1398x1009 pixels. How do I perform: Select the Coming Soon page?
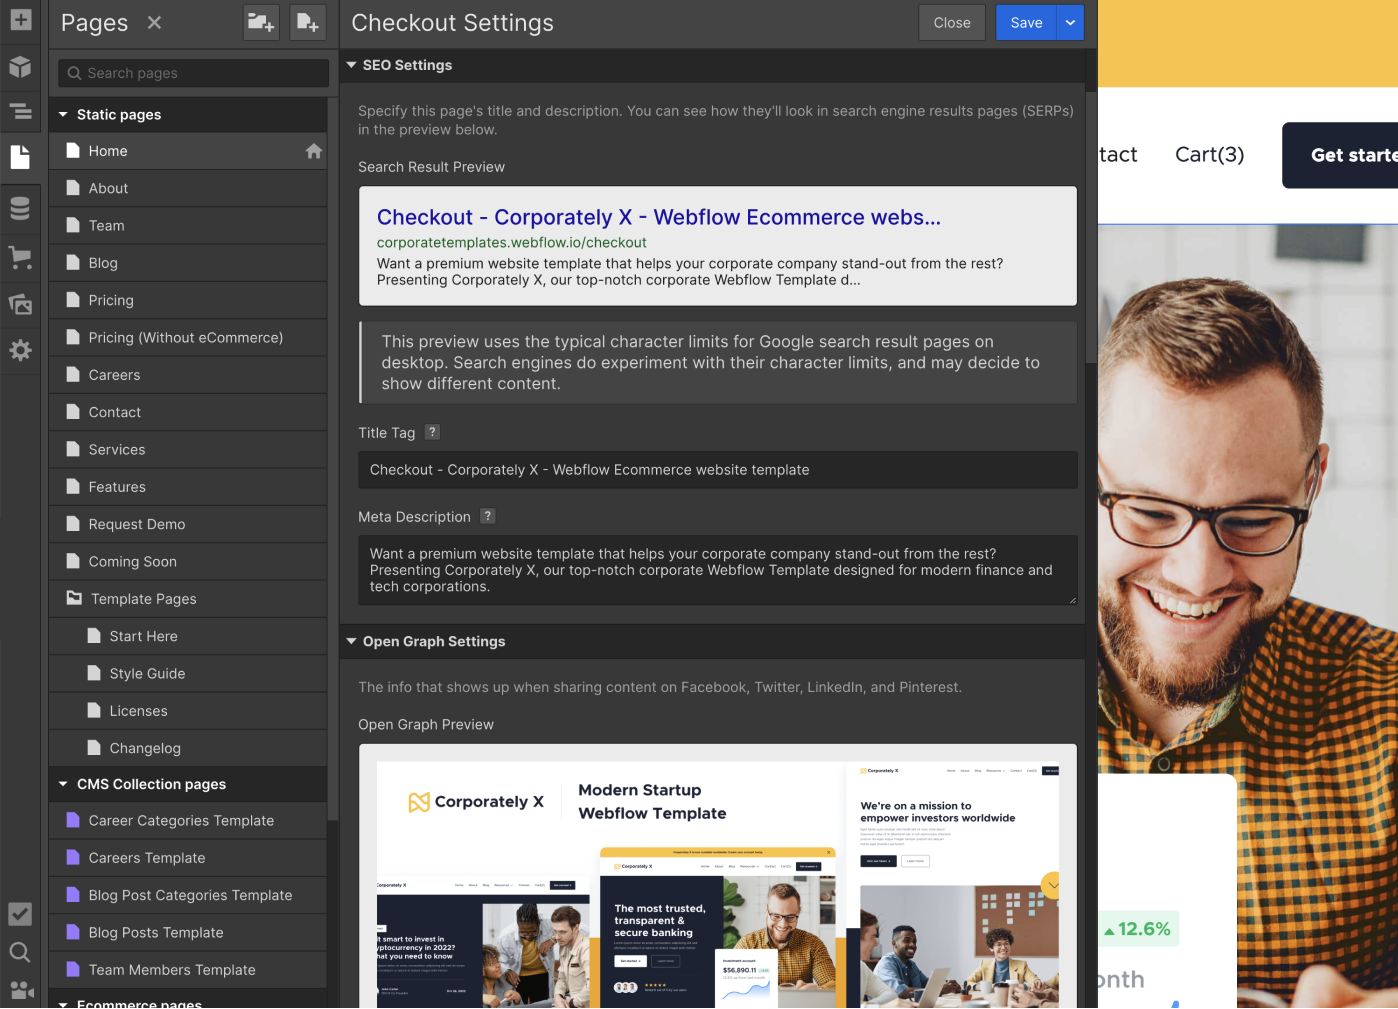tap(188, 562)
